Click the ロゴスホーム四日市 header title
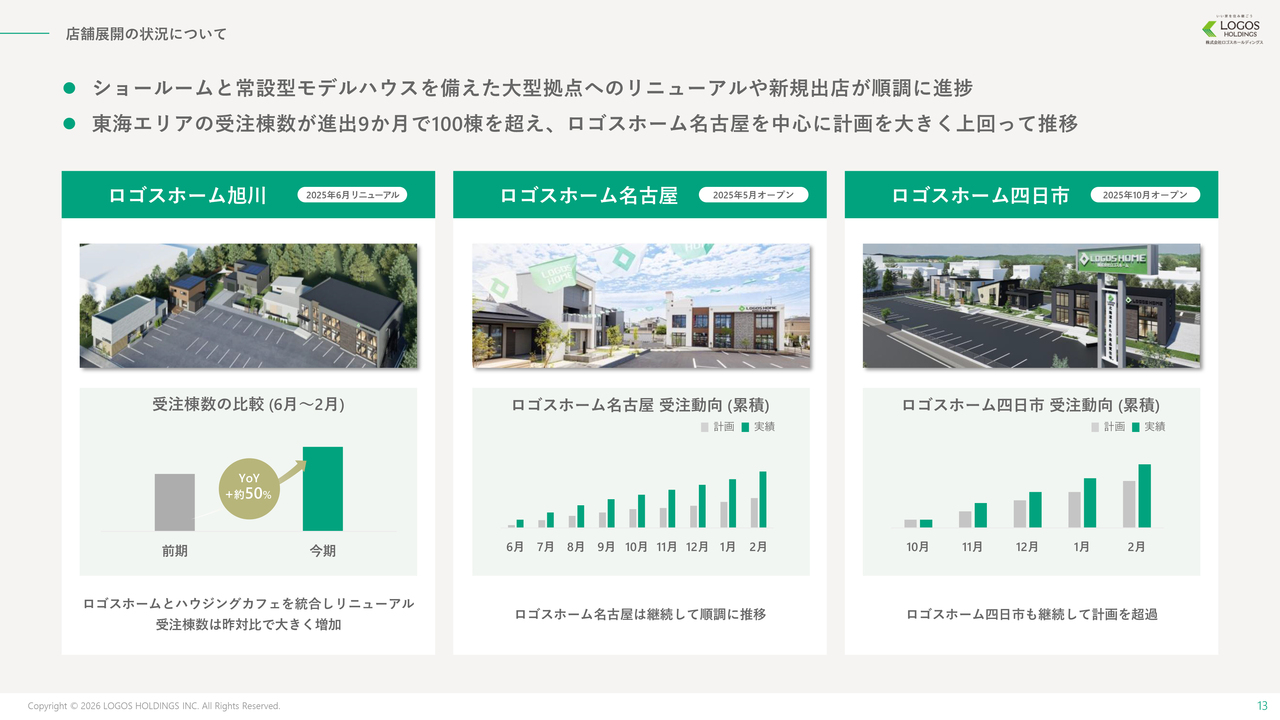Image resolution: width=1280 pixels, height=720 pixels. pyautogui.click(x=980, y=196)
